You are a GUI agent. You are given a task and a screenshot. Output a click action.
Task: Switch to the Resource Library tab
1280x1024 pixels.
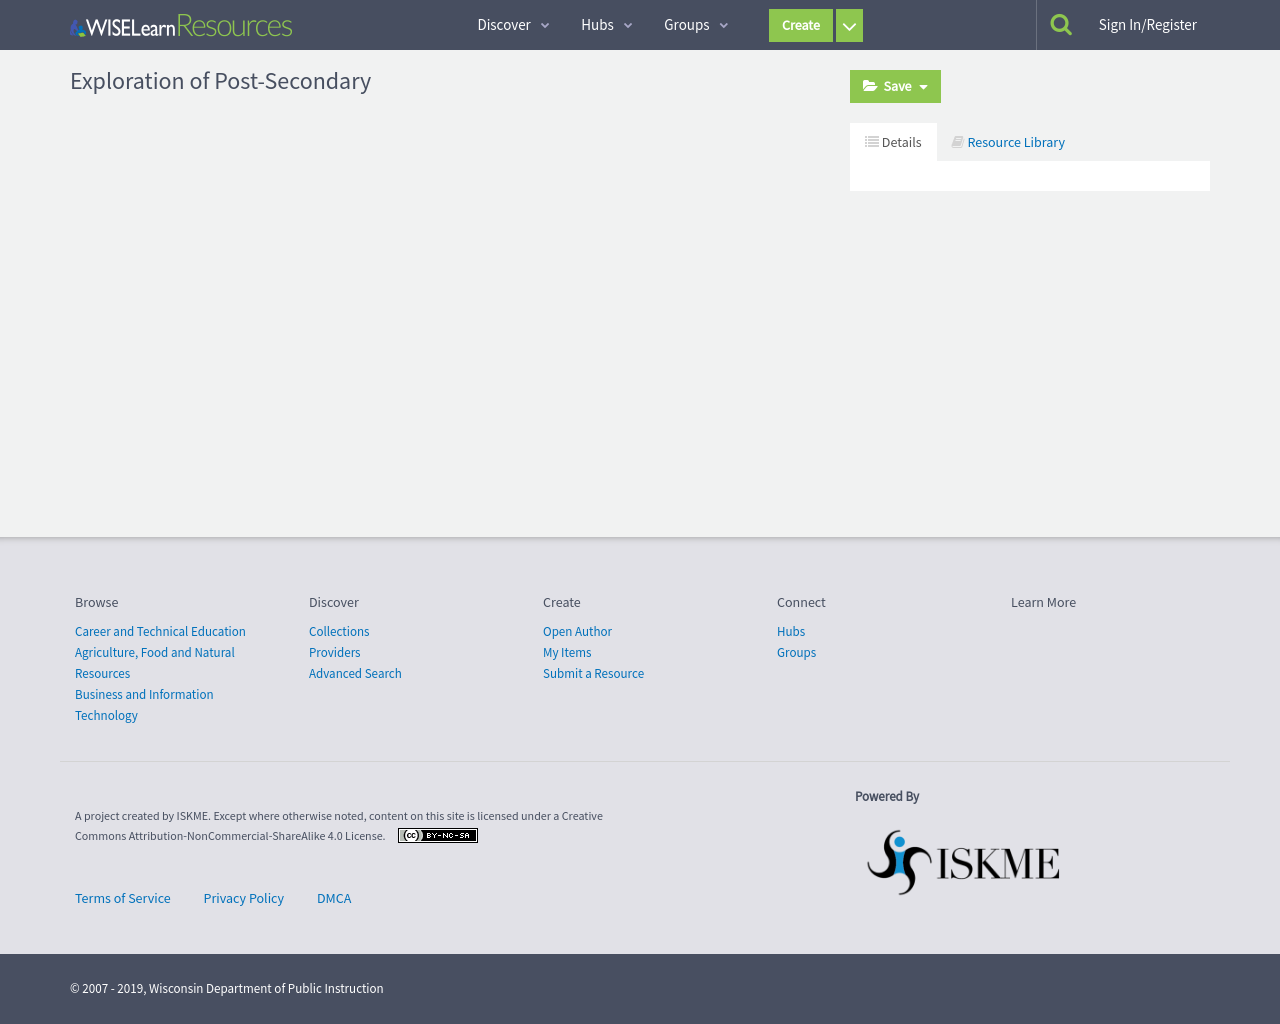[x=1015, y=141]
